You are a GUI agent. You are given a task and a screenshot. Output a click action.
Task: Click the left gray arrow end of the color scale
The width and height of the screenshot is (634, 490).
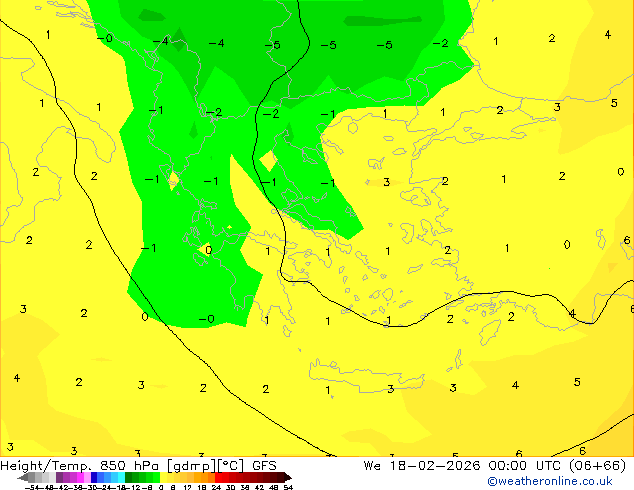pyautogui.click(x=23, y=477)
